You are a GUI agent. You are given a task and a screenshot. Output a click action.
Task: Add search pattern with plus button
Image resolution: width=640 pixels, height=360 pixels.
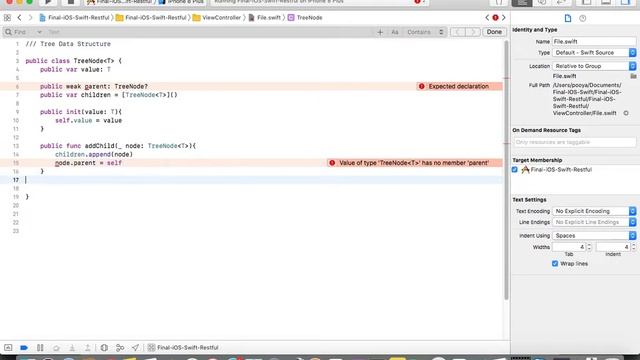[380, 32]
